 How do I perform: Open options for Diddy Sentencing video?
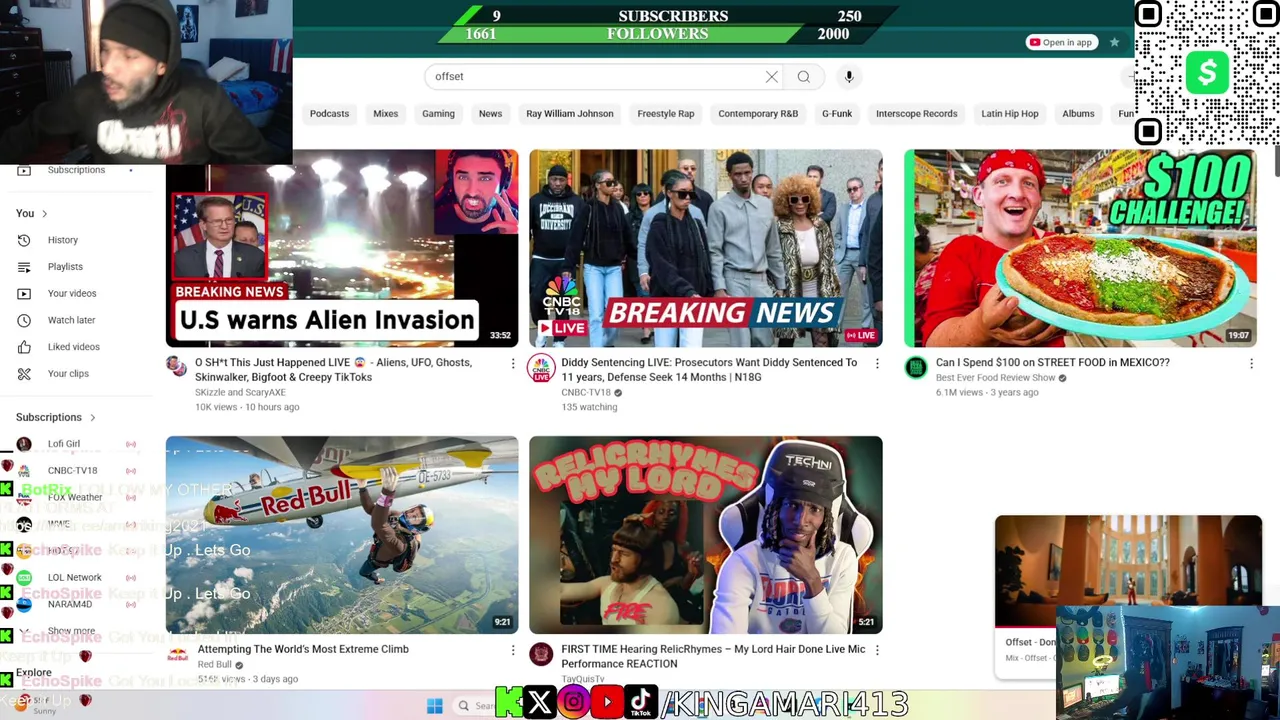[877, 363]
